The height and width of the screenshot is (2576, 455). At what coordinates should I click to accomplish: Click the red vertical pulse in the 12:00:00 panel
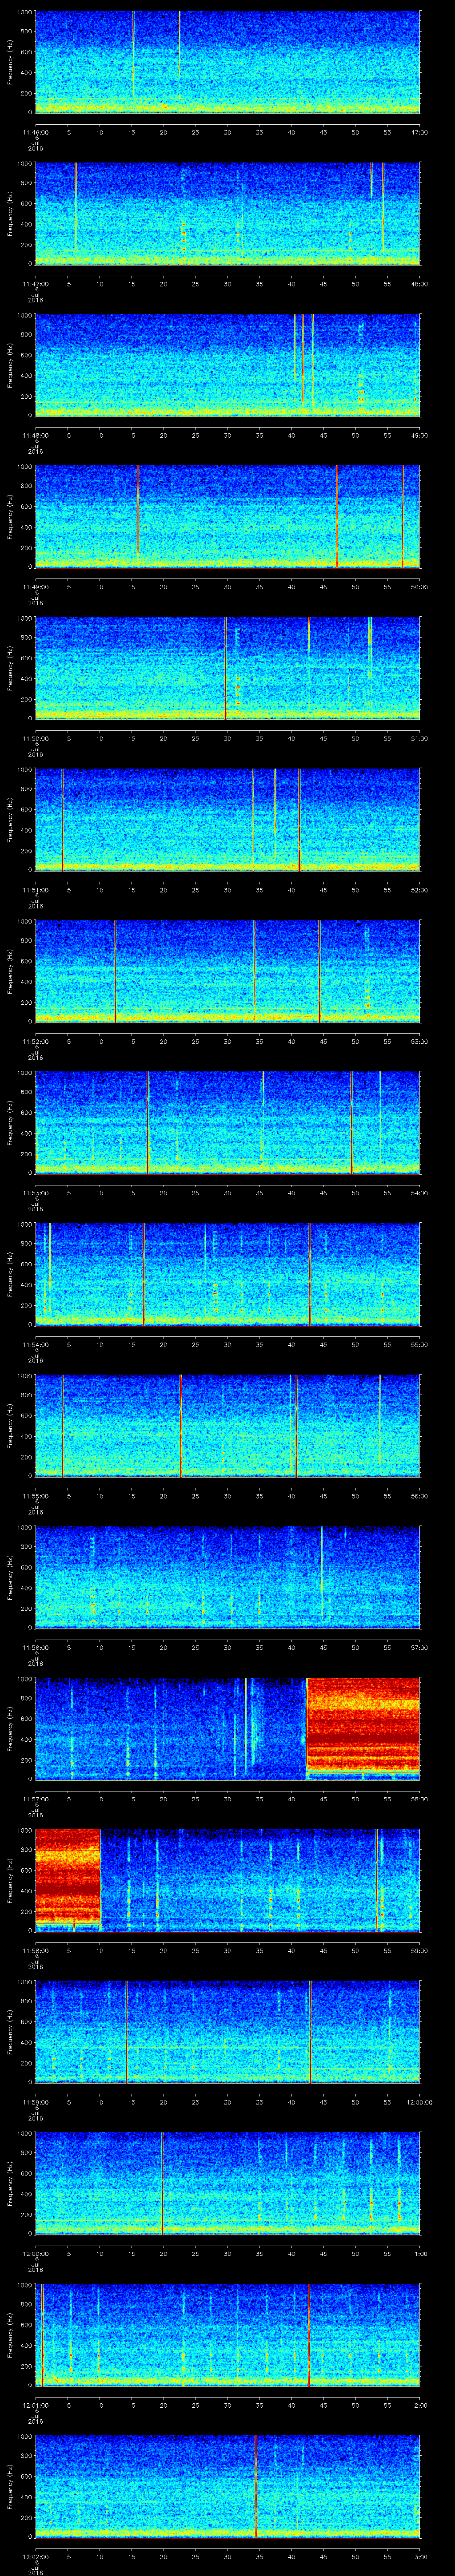(162, 2184)
